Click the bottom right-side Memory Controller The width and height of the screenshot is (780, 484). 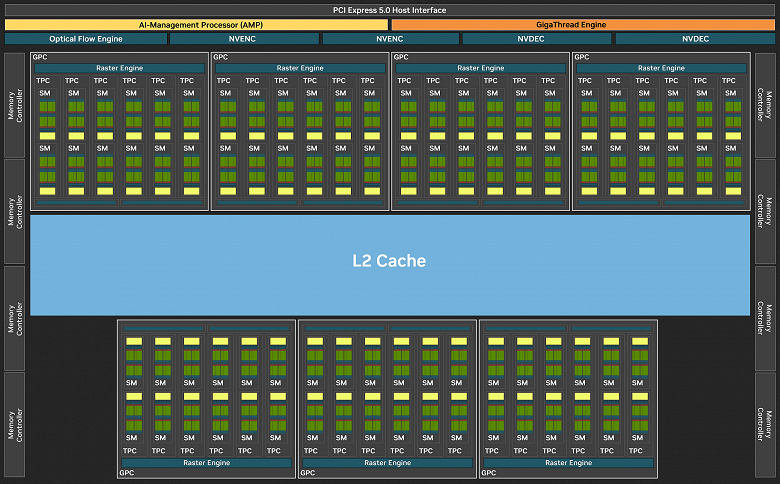[x=765, y=425]
